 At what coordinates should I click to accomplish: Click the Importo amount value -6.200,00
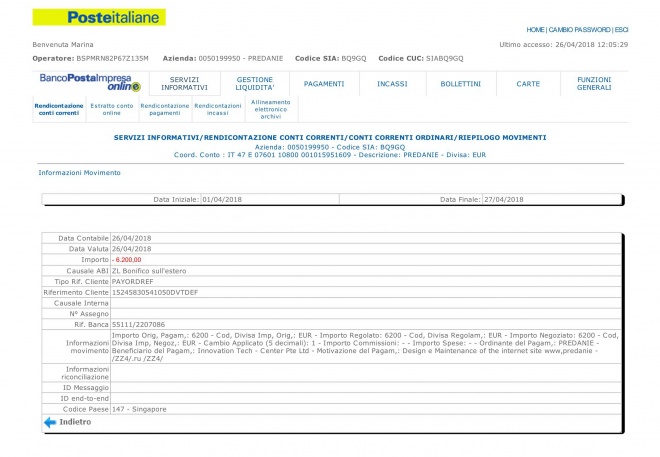tap(127, 259)
